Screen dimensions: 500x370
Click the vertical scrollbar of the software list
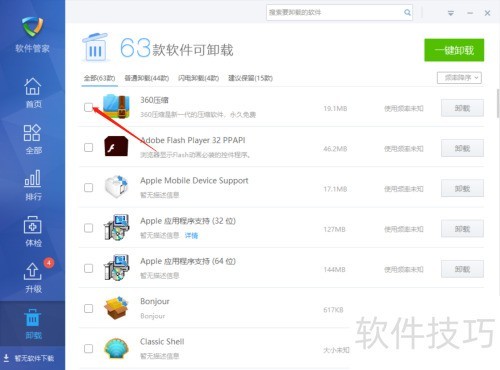click(x=498, y=103)
